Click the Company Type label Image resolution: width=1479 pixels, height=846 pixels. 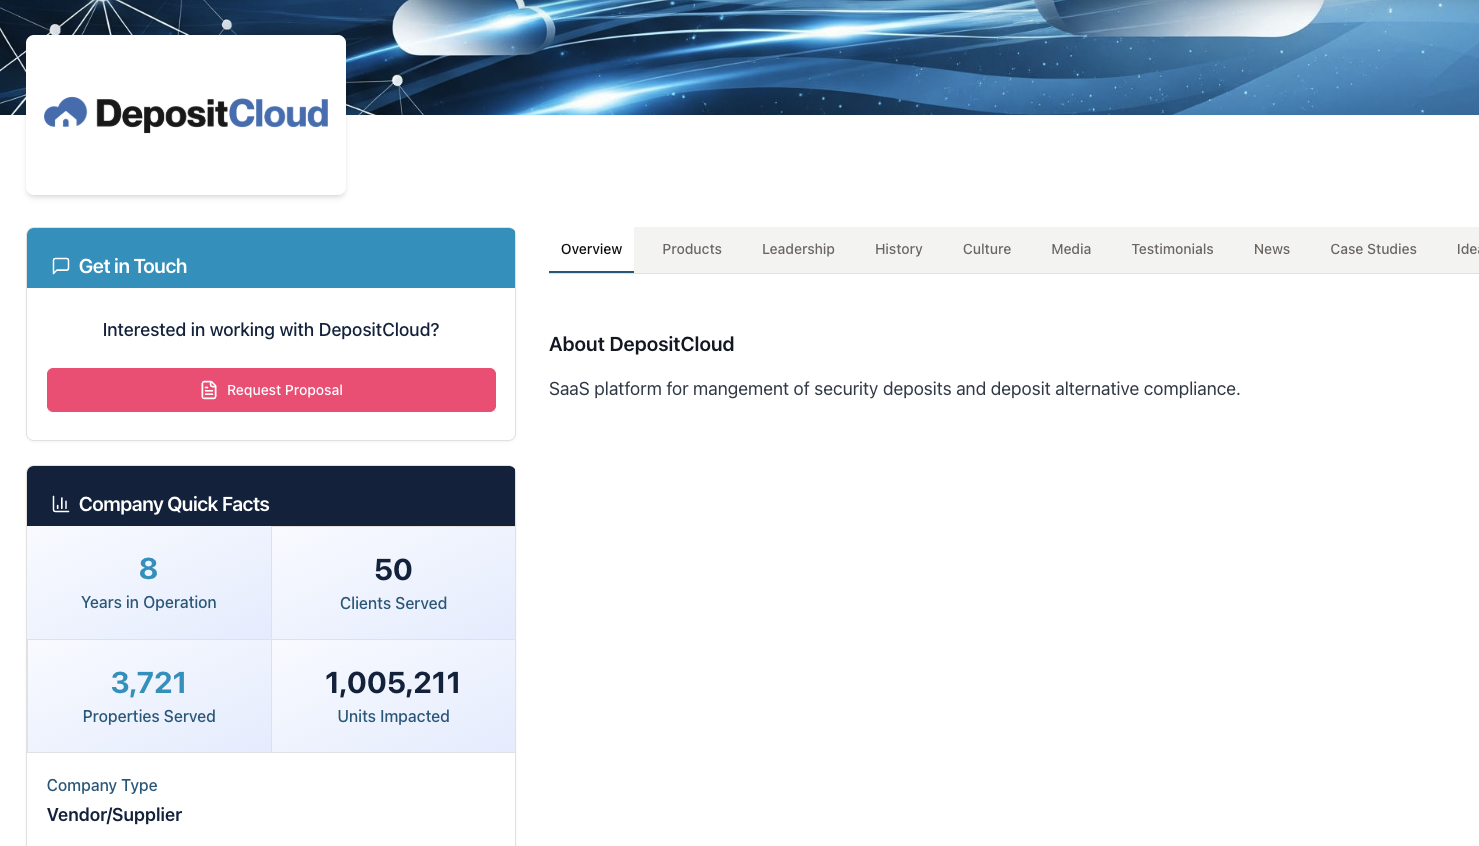(102, 785)
